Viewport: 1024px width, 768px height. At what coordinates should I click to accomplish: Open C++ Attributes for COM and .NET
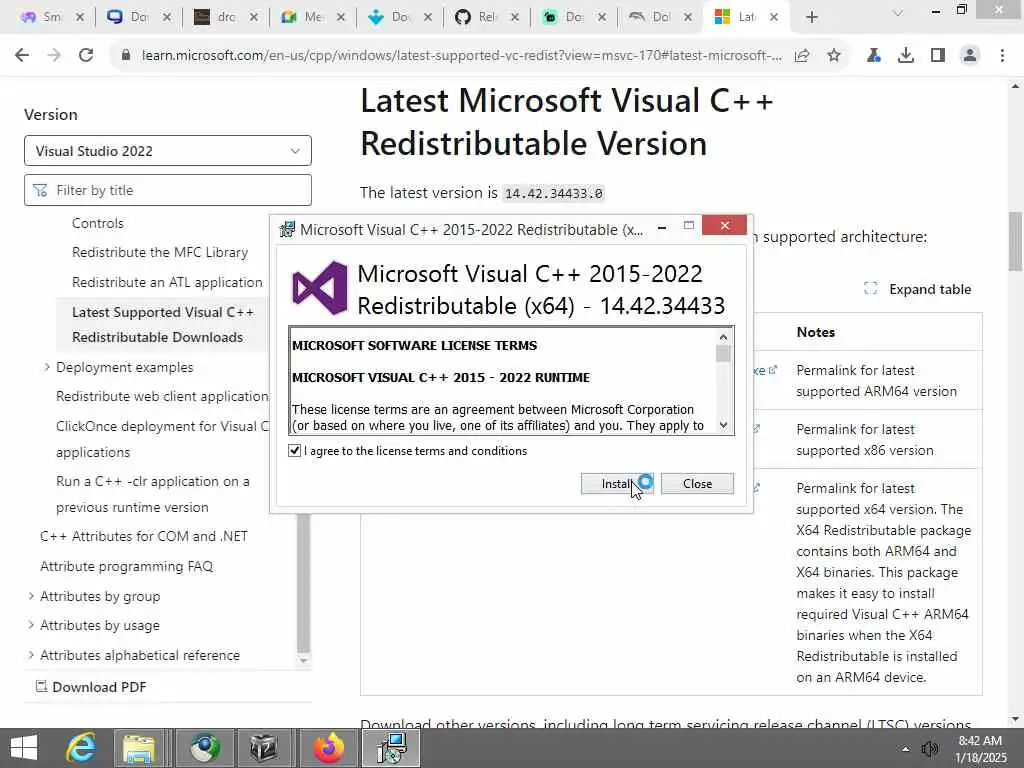tap(144, 536)
